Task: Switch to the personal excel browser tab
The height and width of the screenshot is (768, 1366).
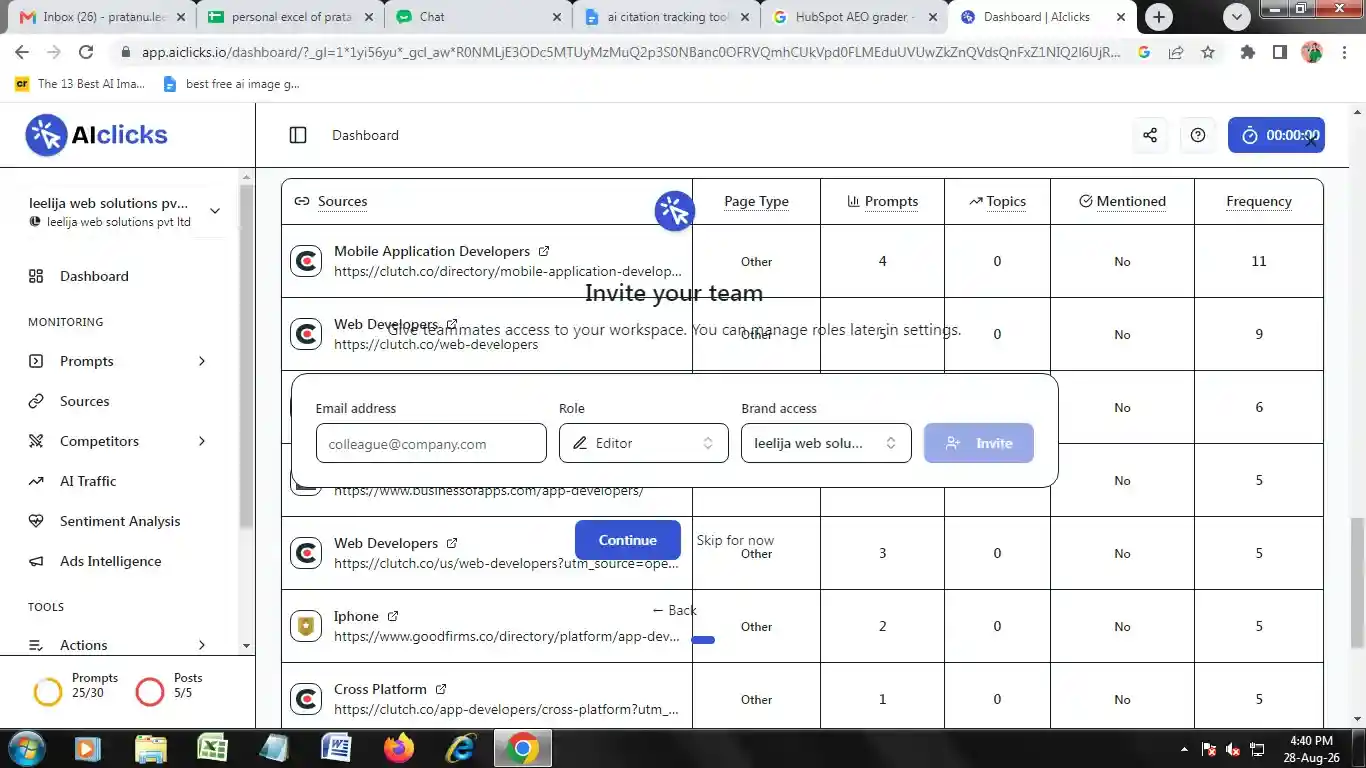Action: point(289,17)
